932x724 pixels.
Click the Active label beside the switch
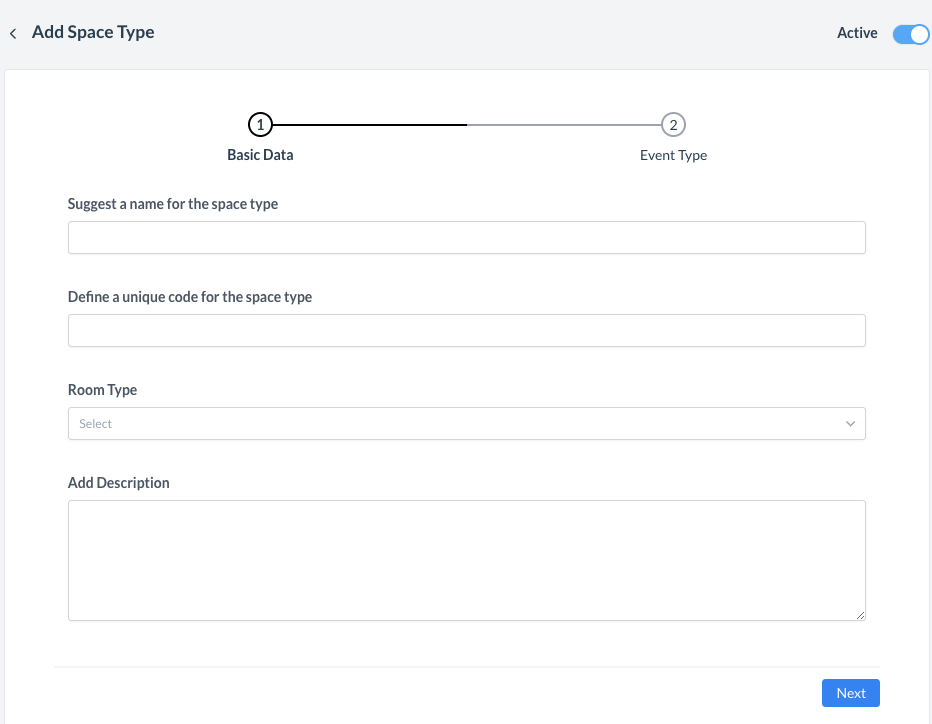pos(857,33)
